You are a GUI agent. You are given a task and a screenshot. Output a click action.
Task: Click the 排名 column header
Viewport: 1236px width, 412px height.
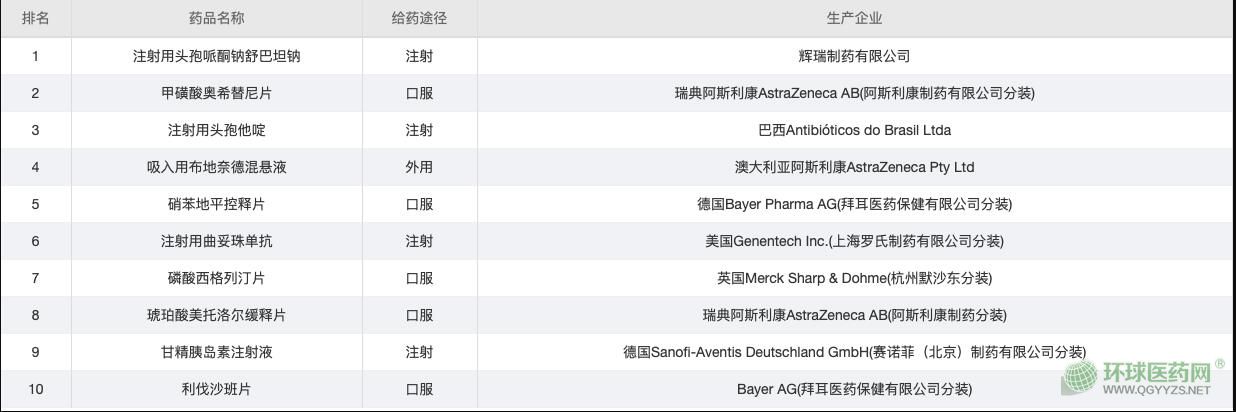[x=36, y=18]
